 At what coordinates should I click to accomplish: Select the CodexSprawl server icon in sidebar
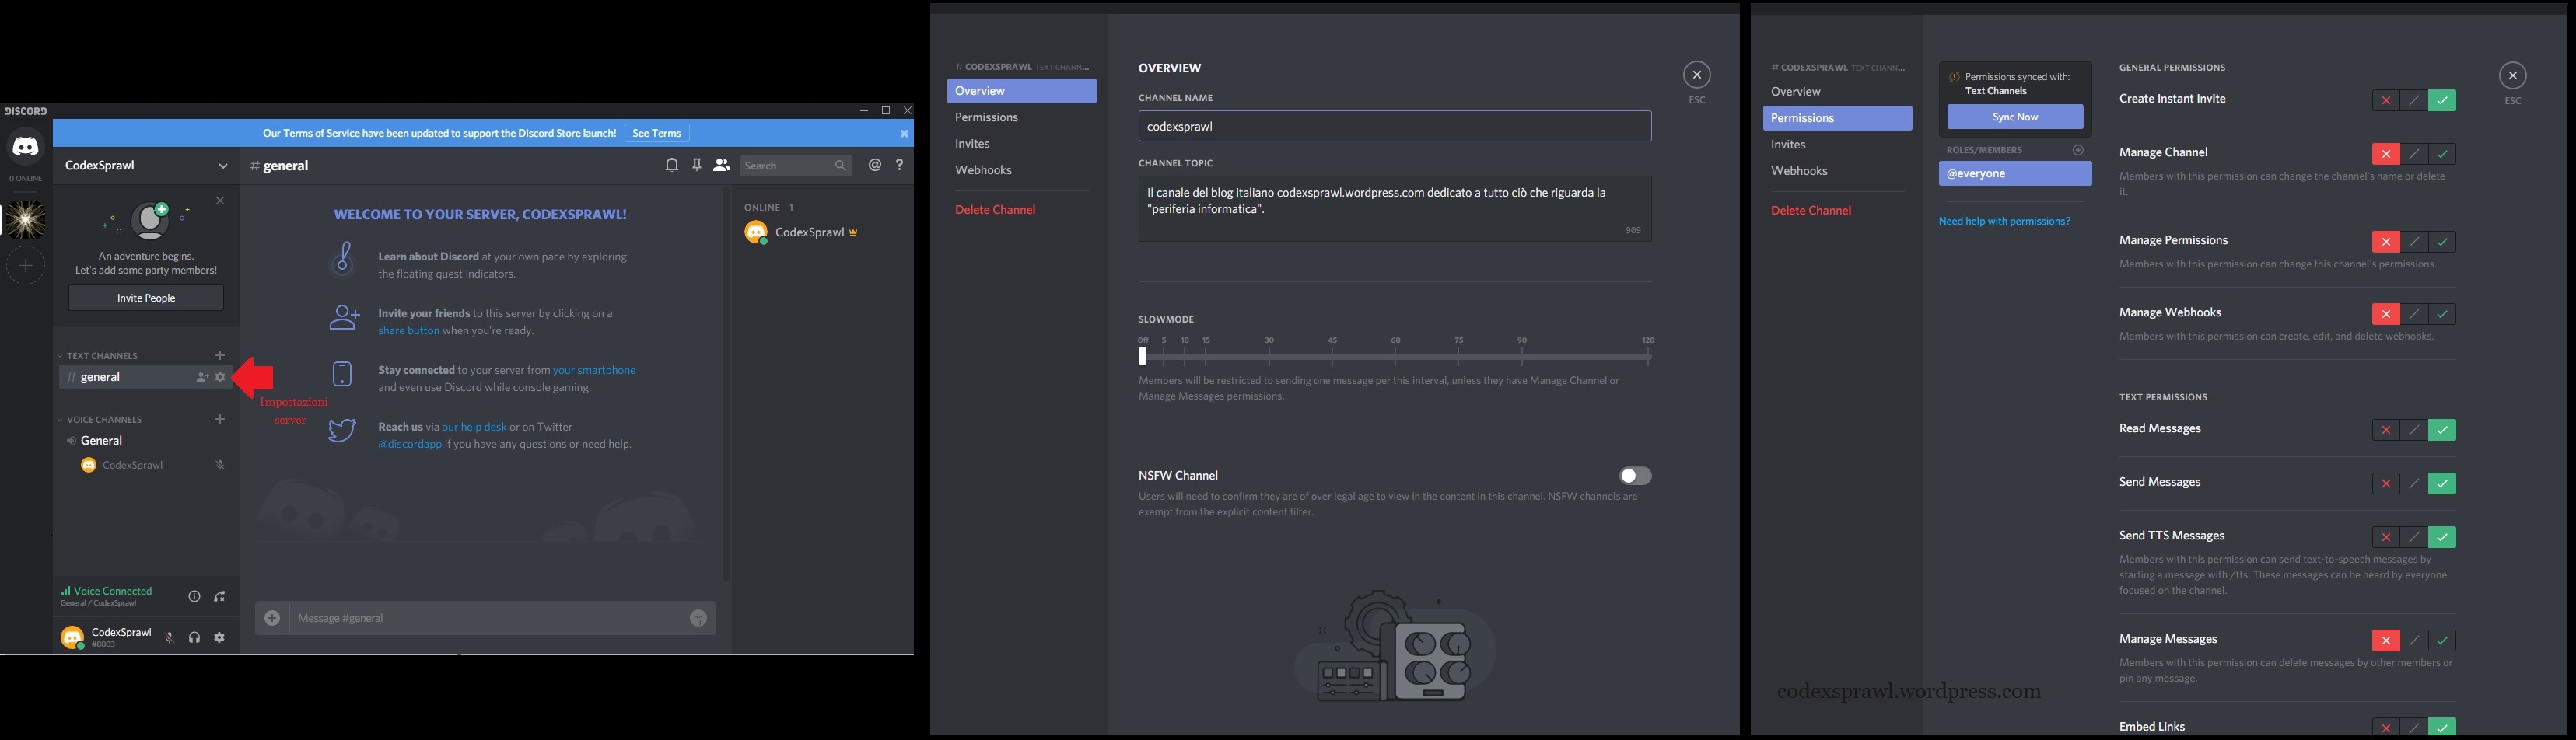[25, 219]
